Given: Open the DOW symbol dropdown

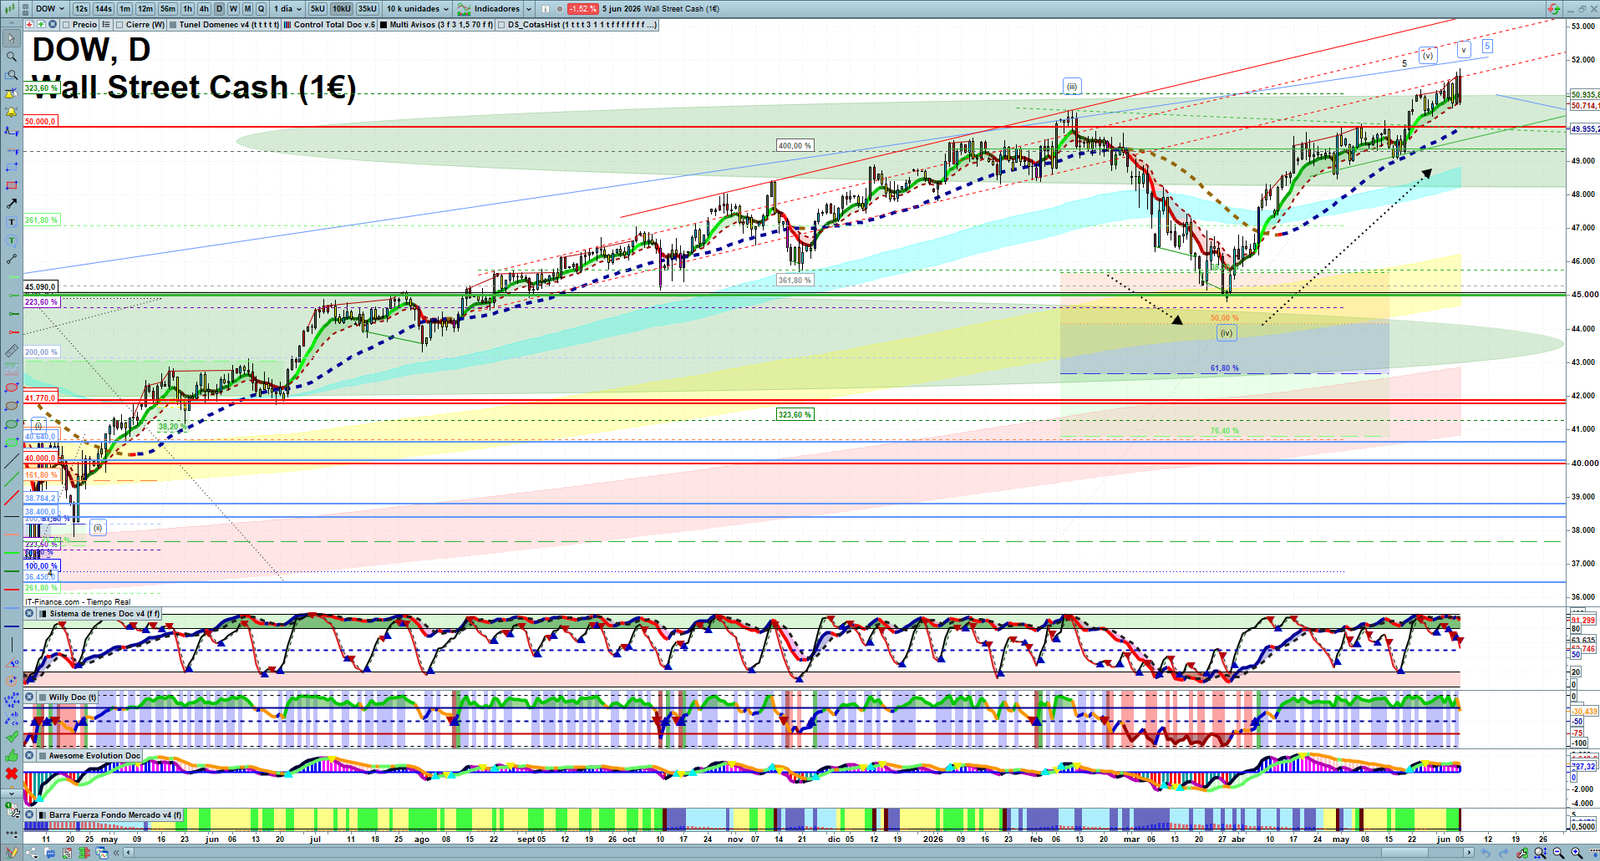Looking at the screenshot, I should [x=50, y=9].
